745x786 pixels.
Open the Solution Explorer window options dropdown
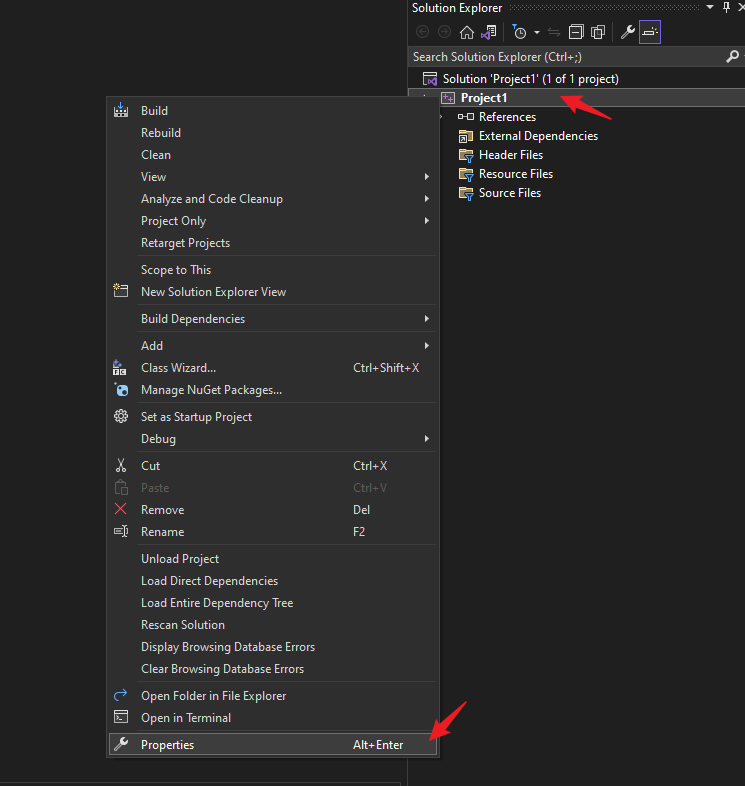tap(710, 7)
